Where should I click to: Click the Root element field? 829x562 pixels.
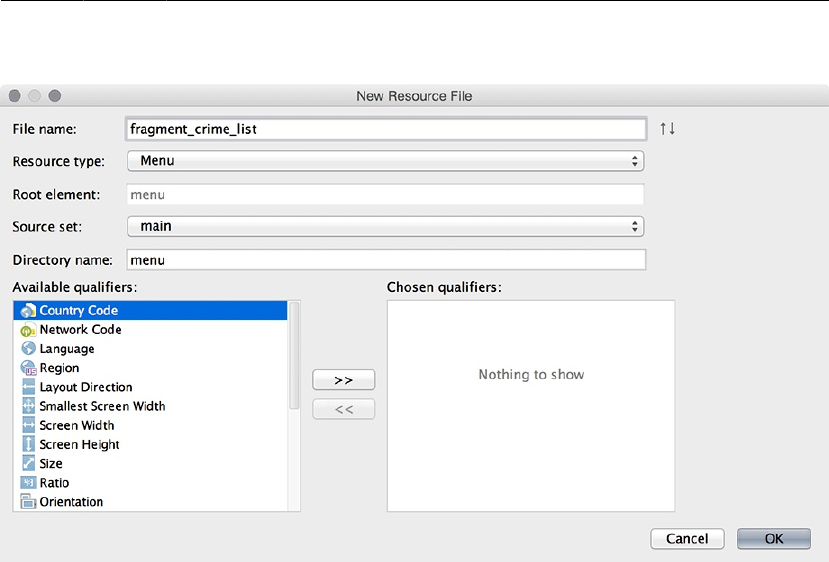[385, 195]
